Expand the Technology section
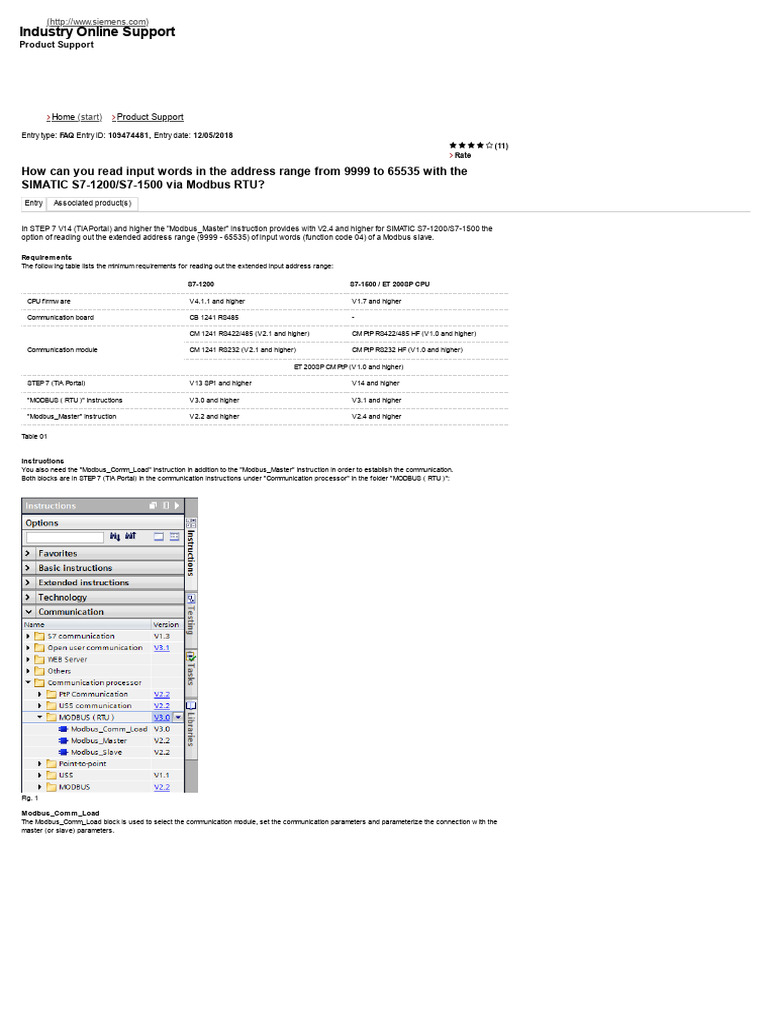Image resolution: width=768 pixels, height=1024 pixels. pyautogui.click(x=28, y=597)
